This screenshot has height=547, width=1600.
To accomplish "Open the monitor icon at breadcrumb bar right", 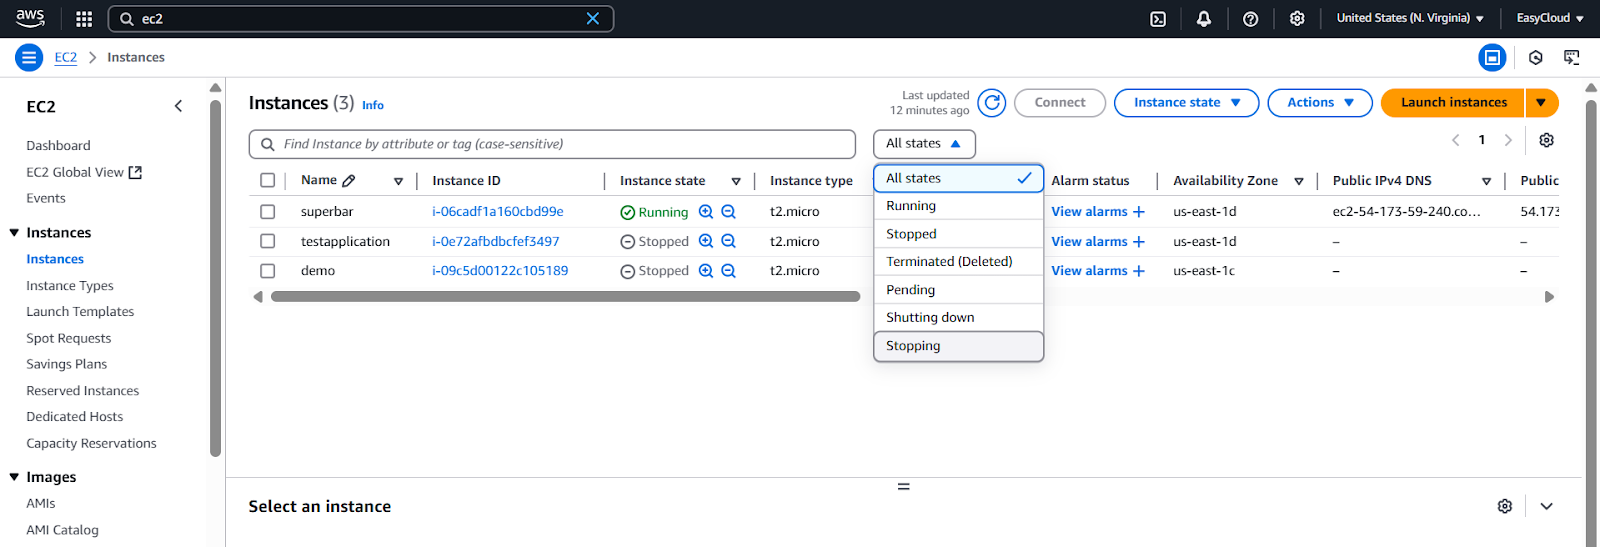I will [x=1572, y=58].
